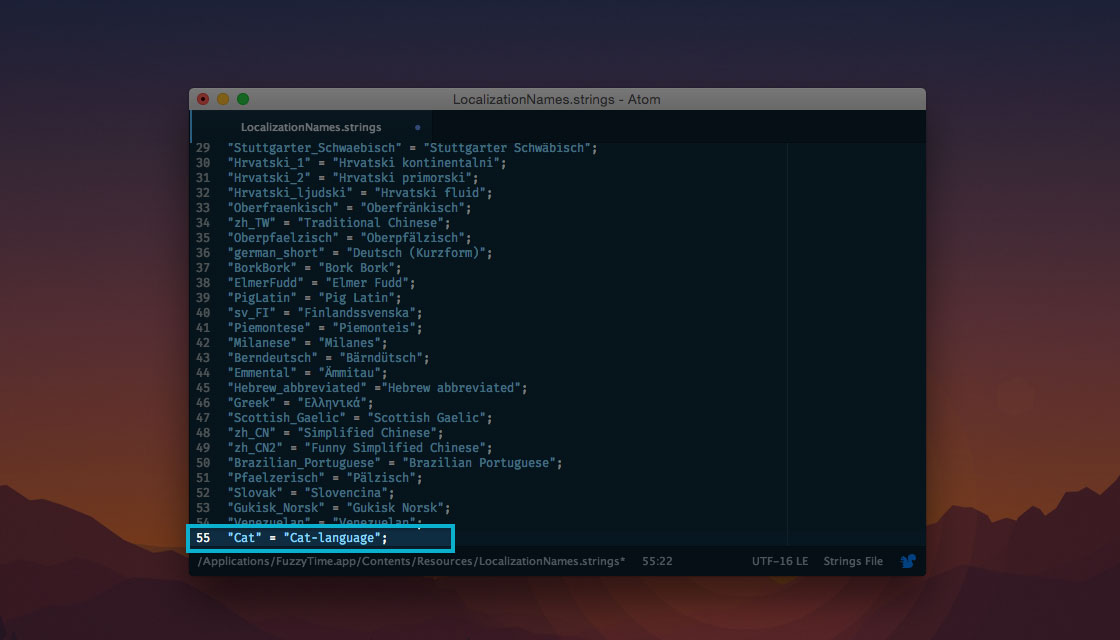This screenshot has height=640, width=1120.
Task: Click line number 29 in the gutter
Action: click(x=203, y=148)
